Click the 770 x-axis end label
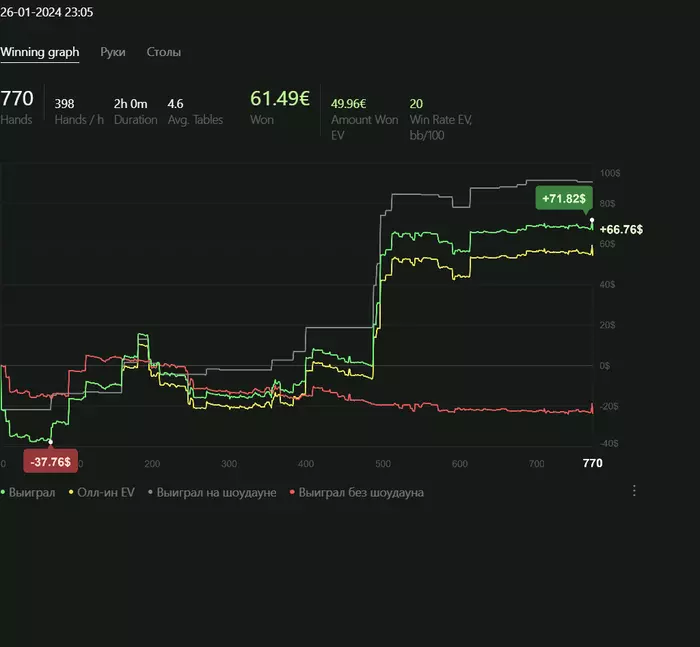The width and height of the screenshot is (700, 647). coord(592,463)
